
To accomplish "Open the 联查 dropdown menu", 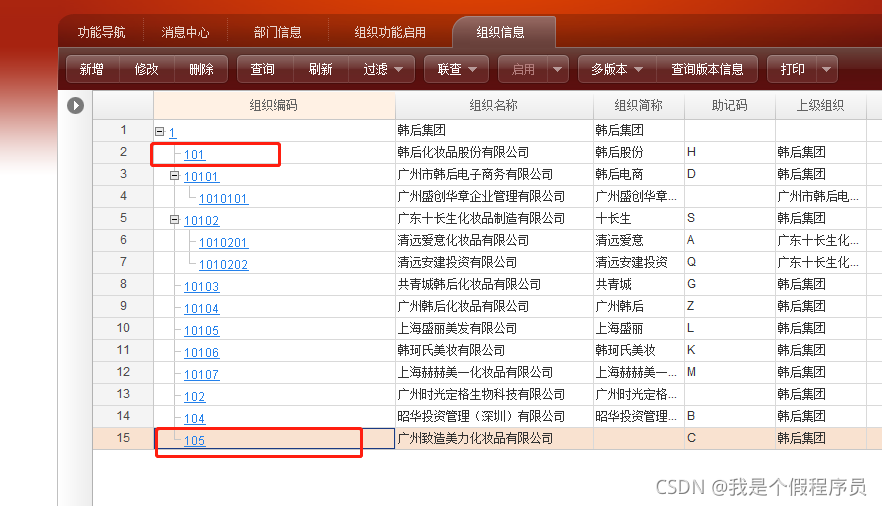I will tap(457, 69).
